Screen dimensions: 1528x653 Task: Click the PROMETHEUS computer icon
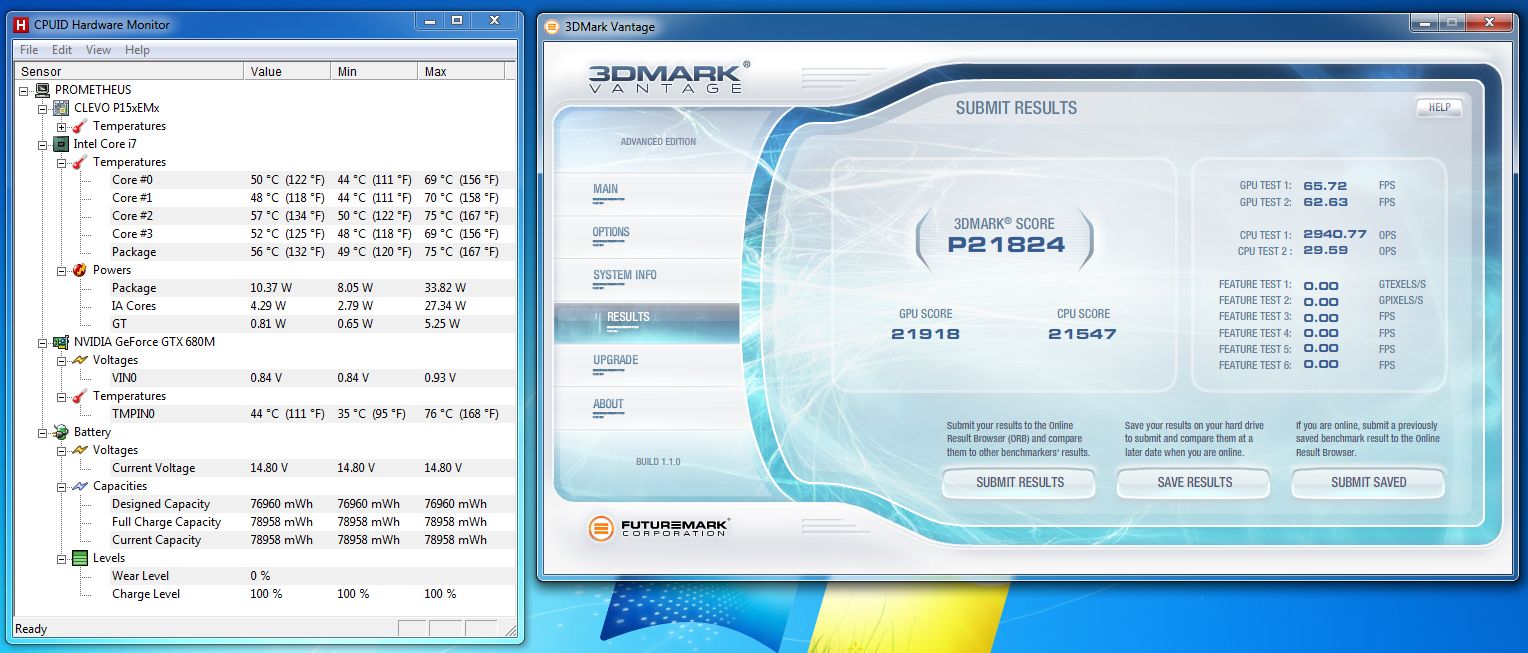click(x=43, y=90)
